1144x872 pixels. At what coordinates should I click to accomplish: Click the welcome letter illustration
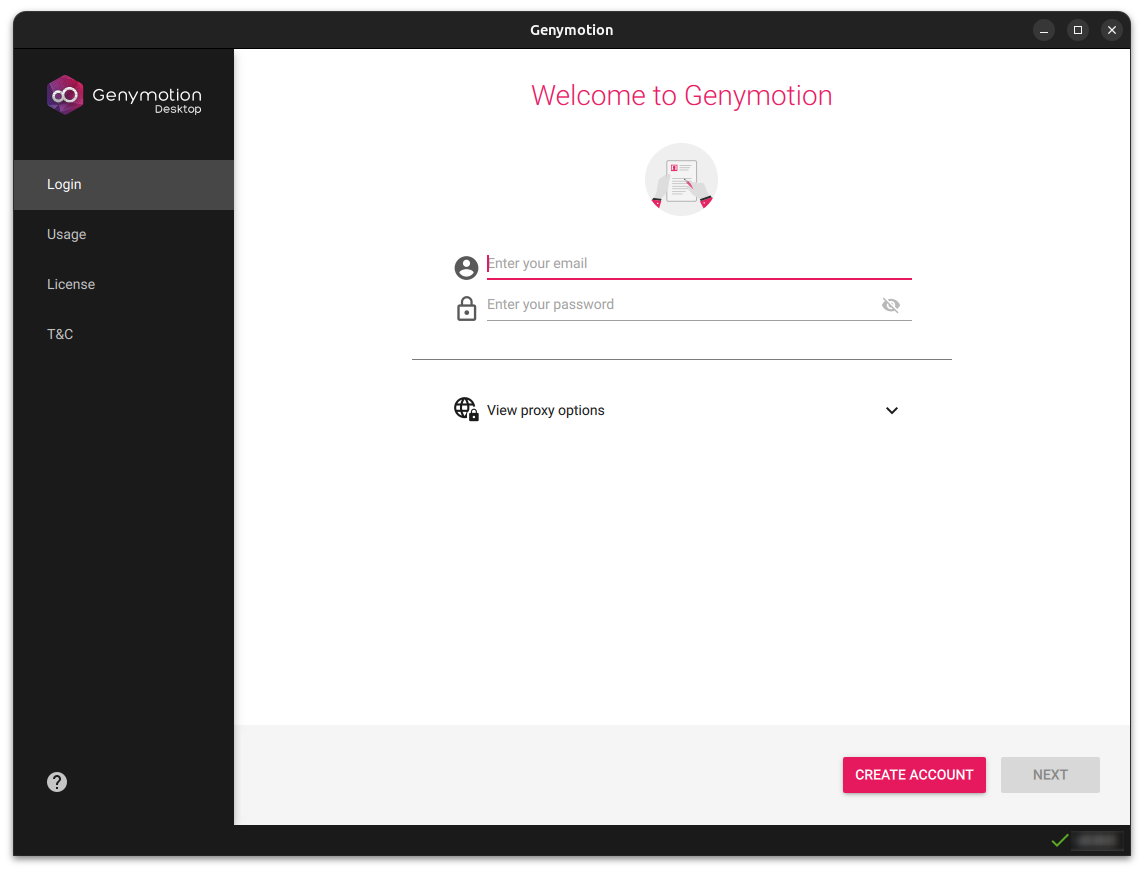pyautogui.click(x=681, y=179)
